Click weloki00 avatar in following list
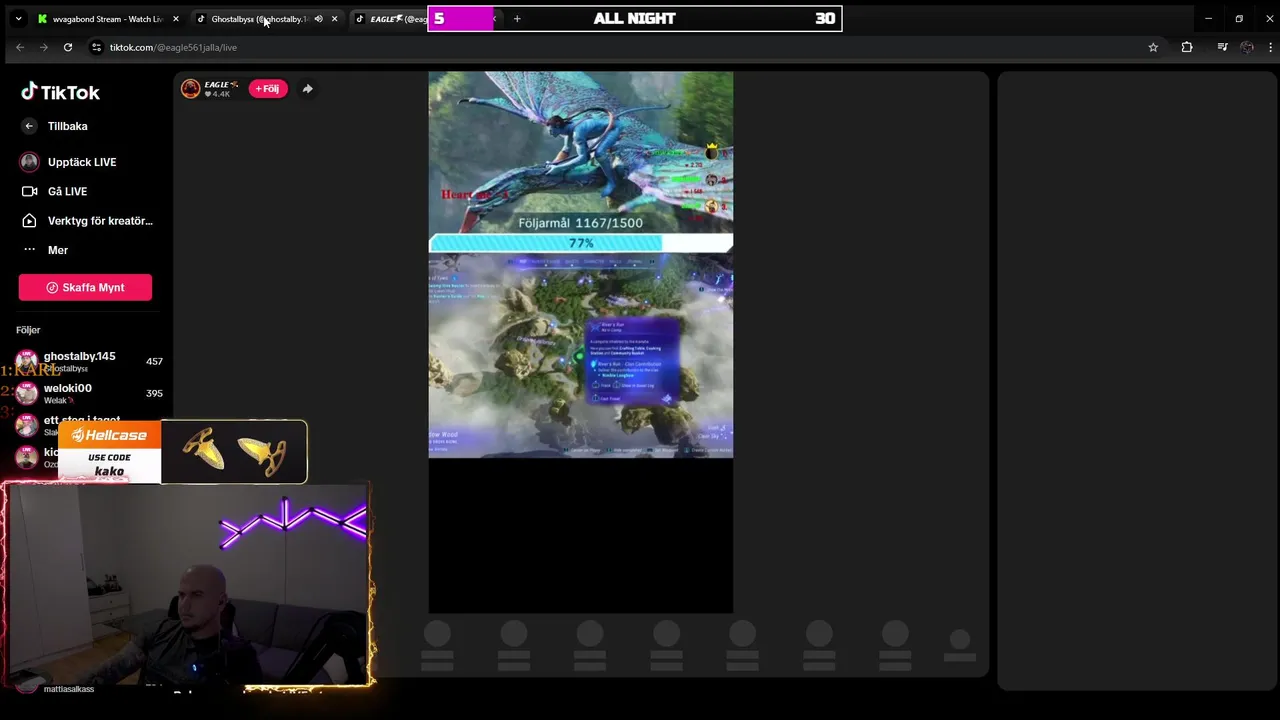 28,393
